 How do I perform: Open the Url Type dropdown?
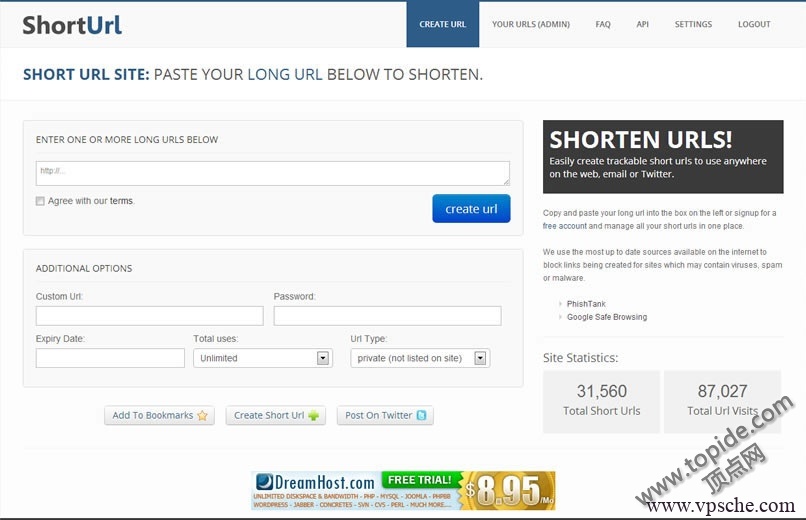[420, 358]
